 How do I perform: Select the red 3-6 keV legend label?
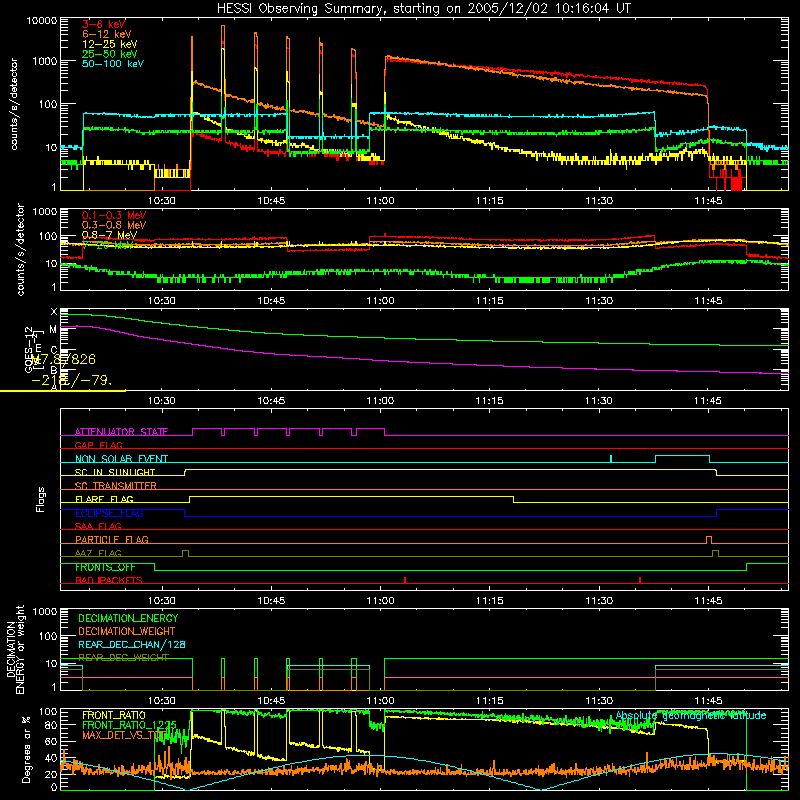click(104, 24)
